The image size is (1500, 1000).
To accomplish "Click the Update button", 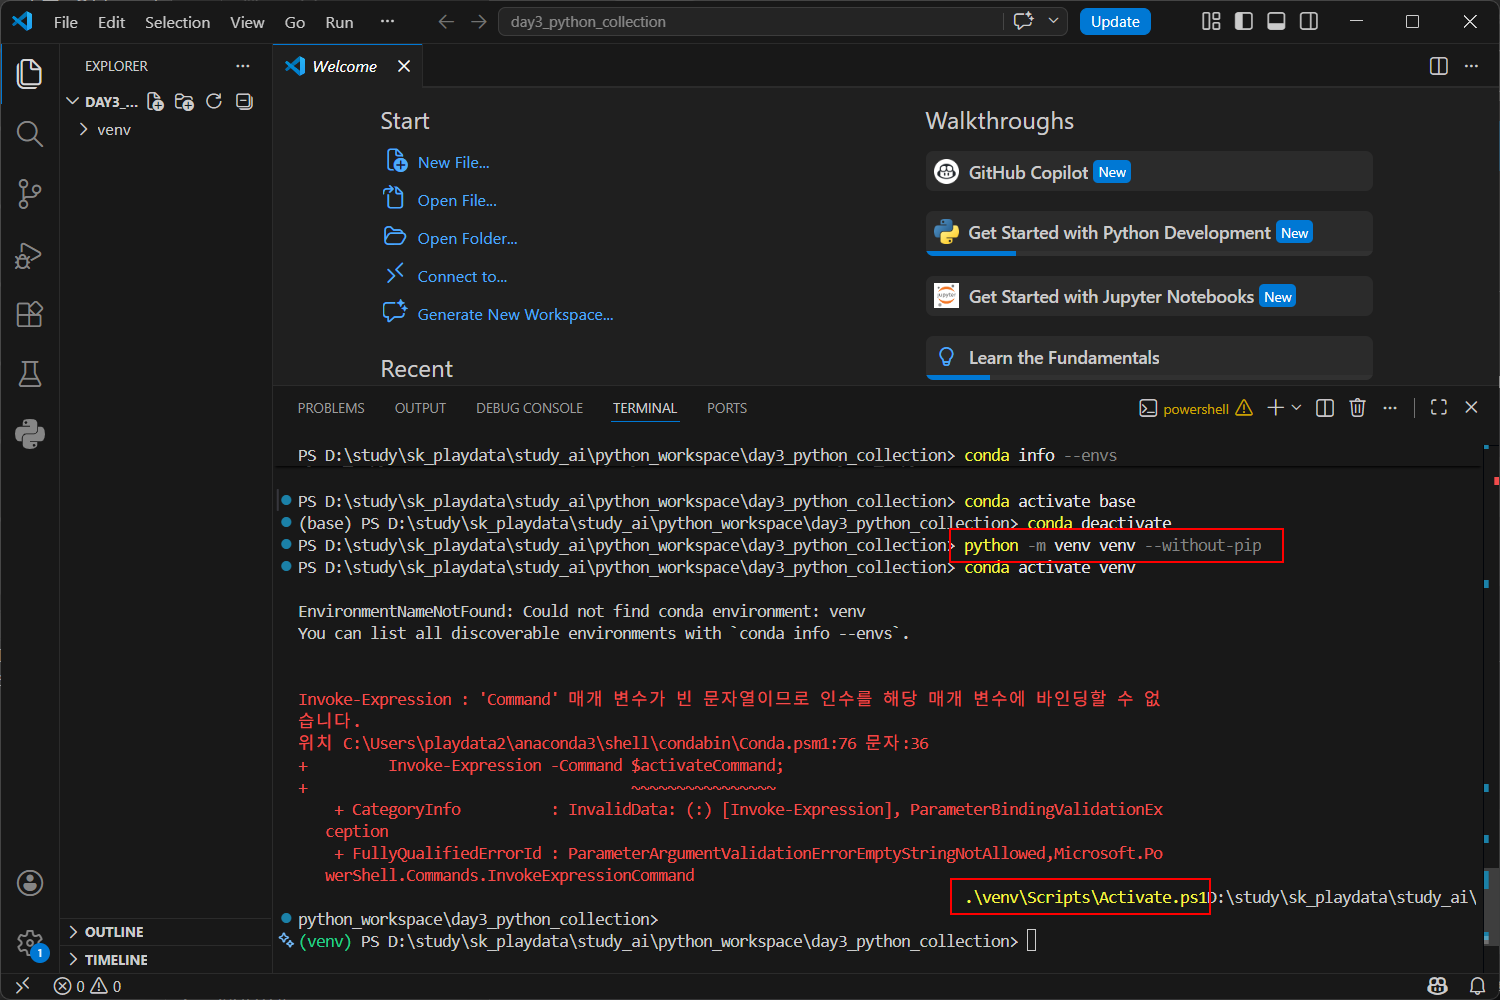I will (1115, 22).
